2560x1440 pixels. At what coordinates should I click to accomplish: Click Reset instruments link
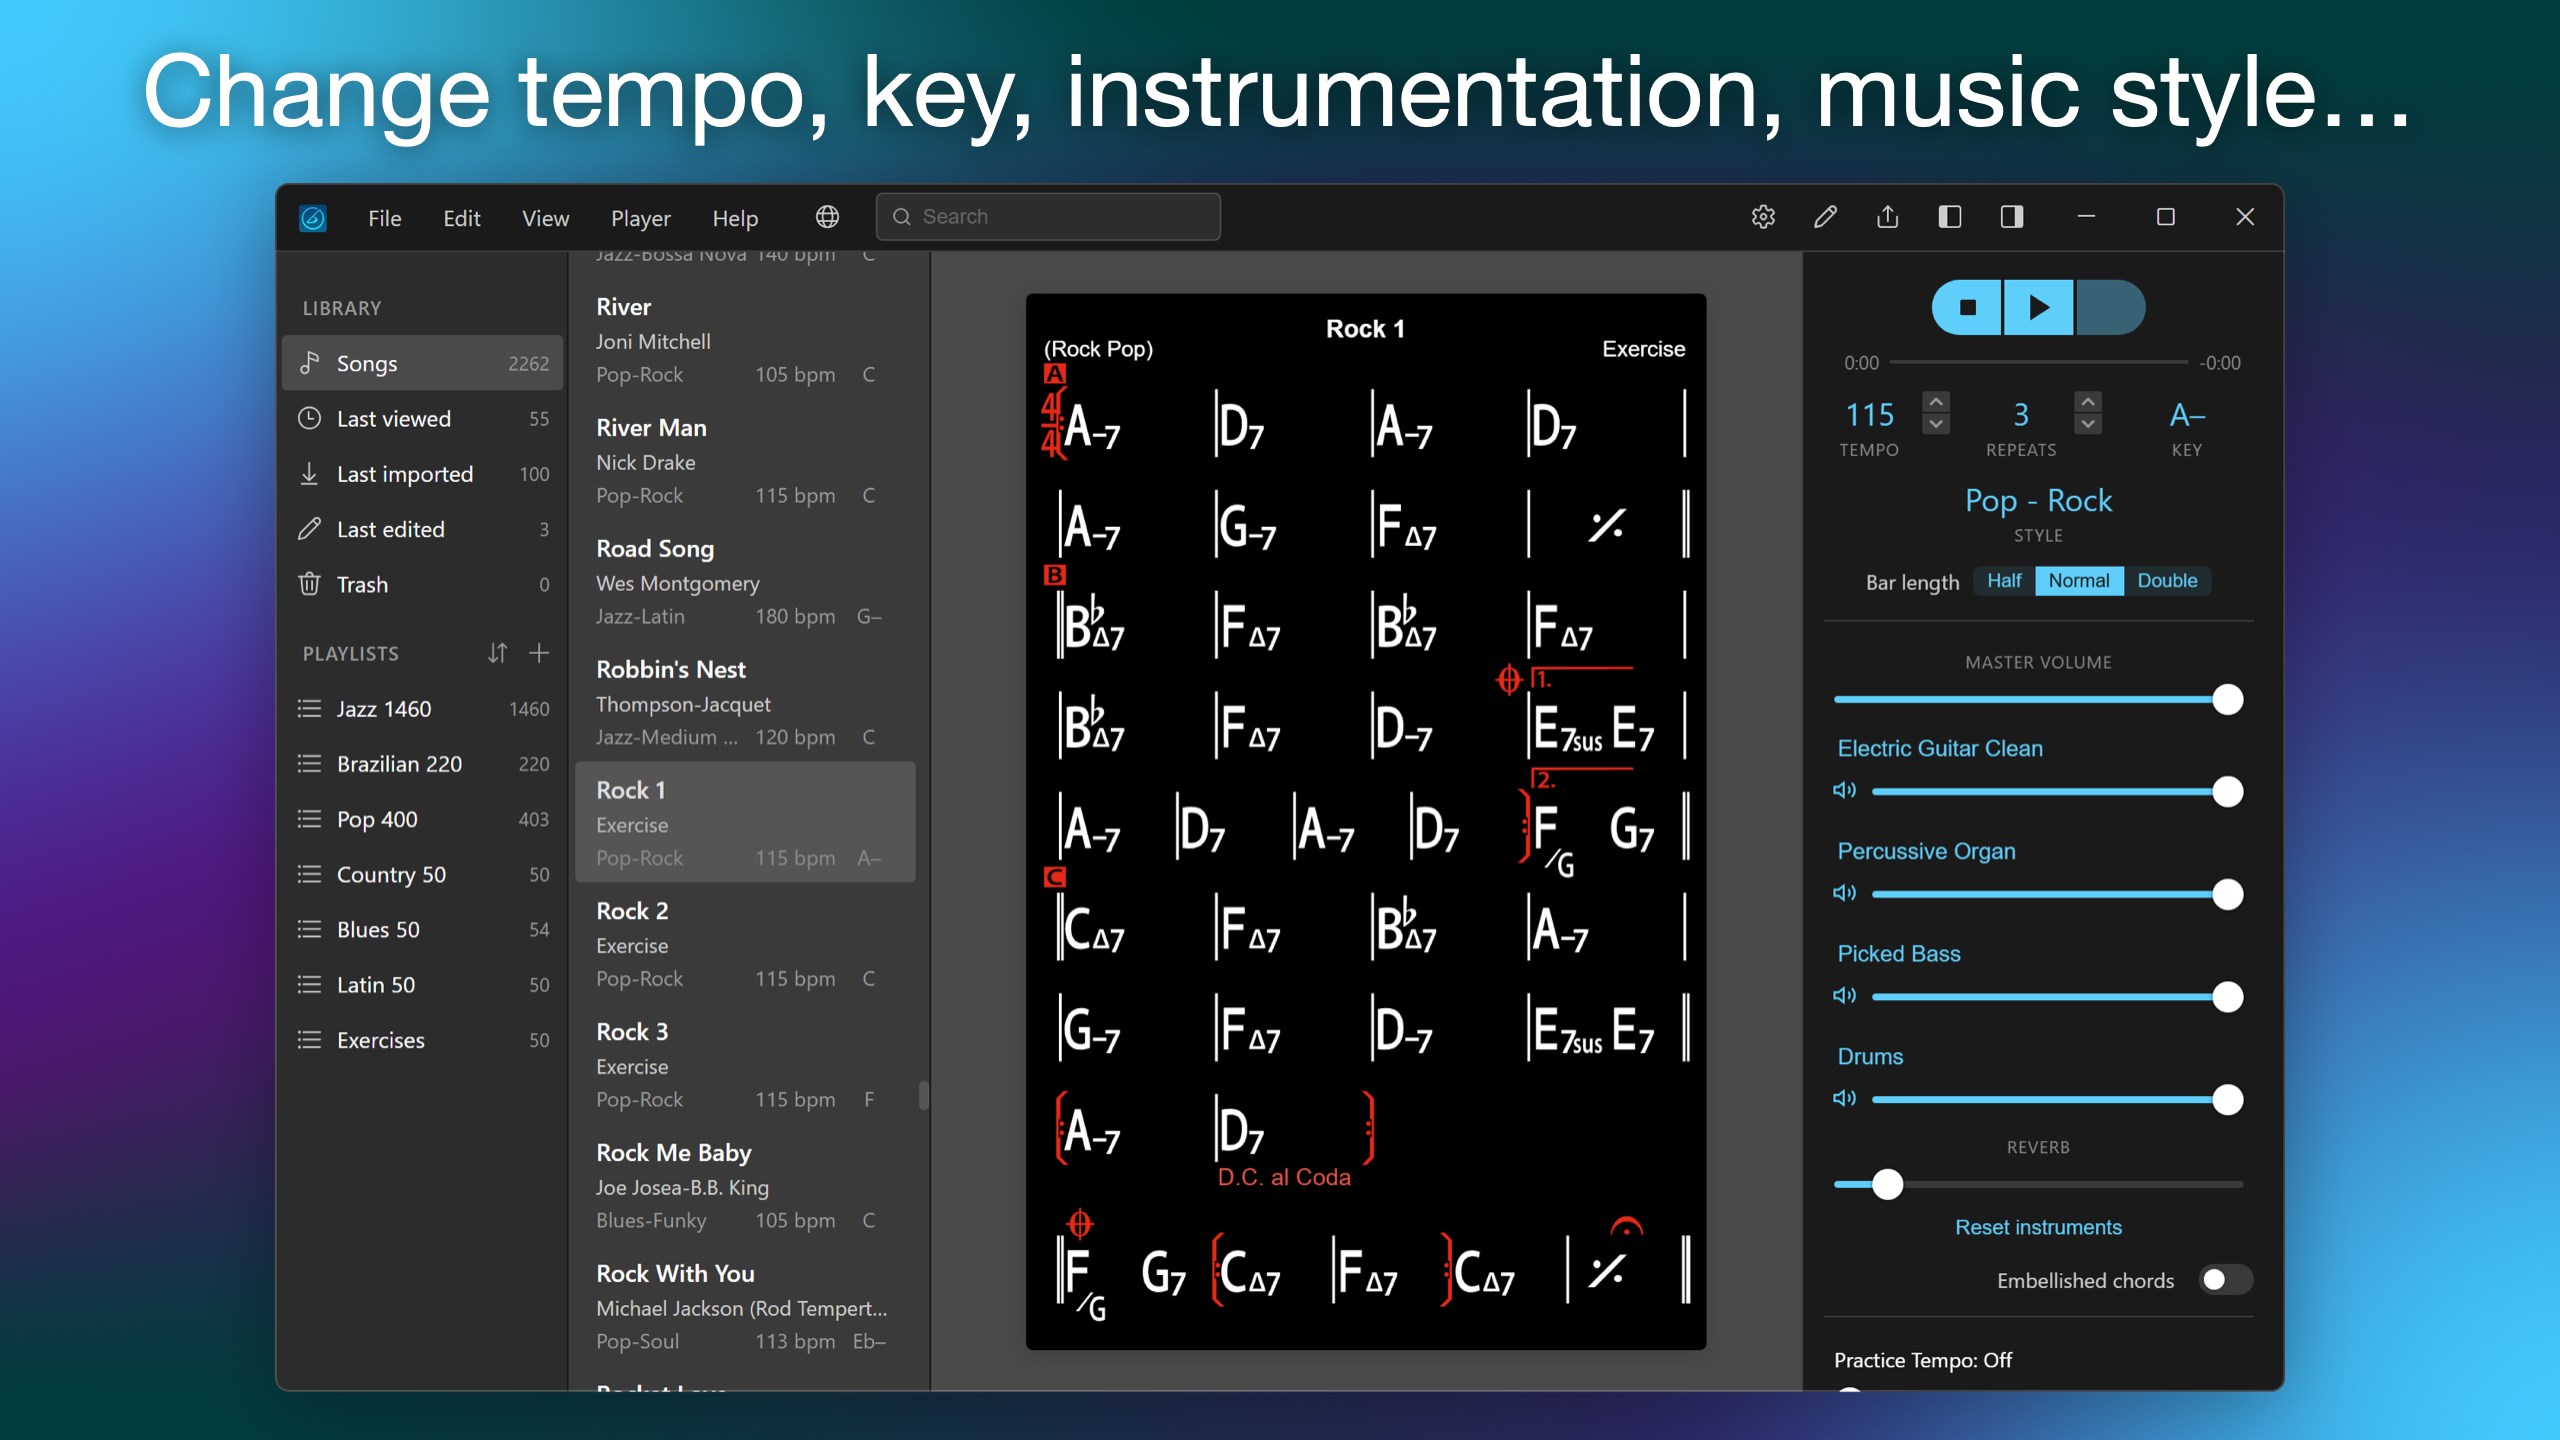pyautogui.click(x=2038, y=1227)
